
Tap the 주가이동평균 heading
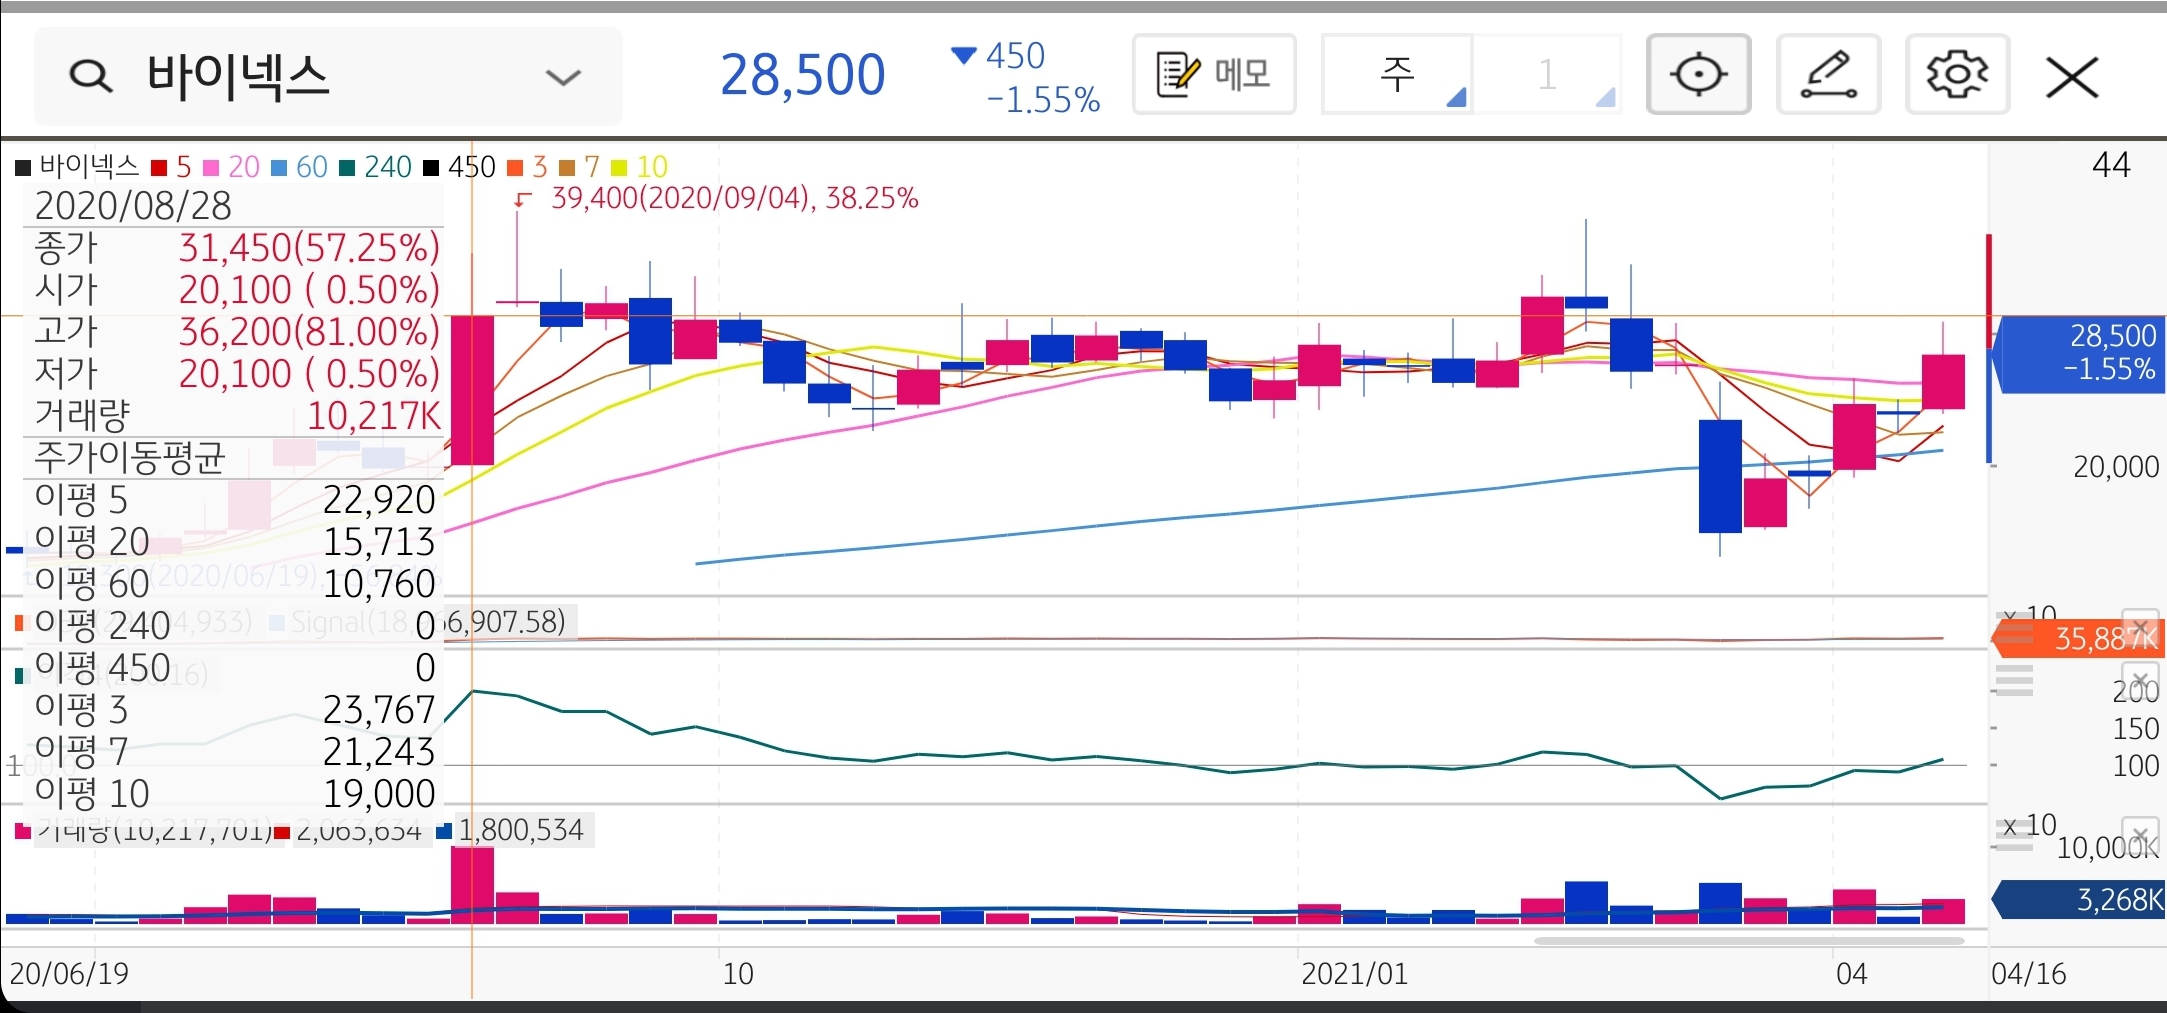(129, 458)
